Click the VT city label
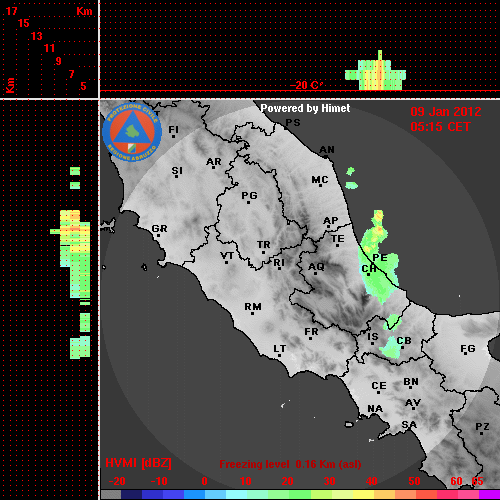This screenshot has height=500, width=500. click(x=227, y=256)
